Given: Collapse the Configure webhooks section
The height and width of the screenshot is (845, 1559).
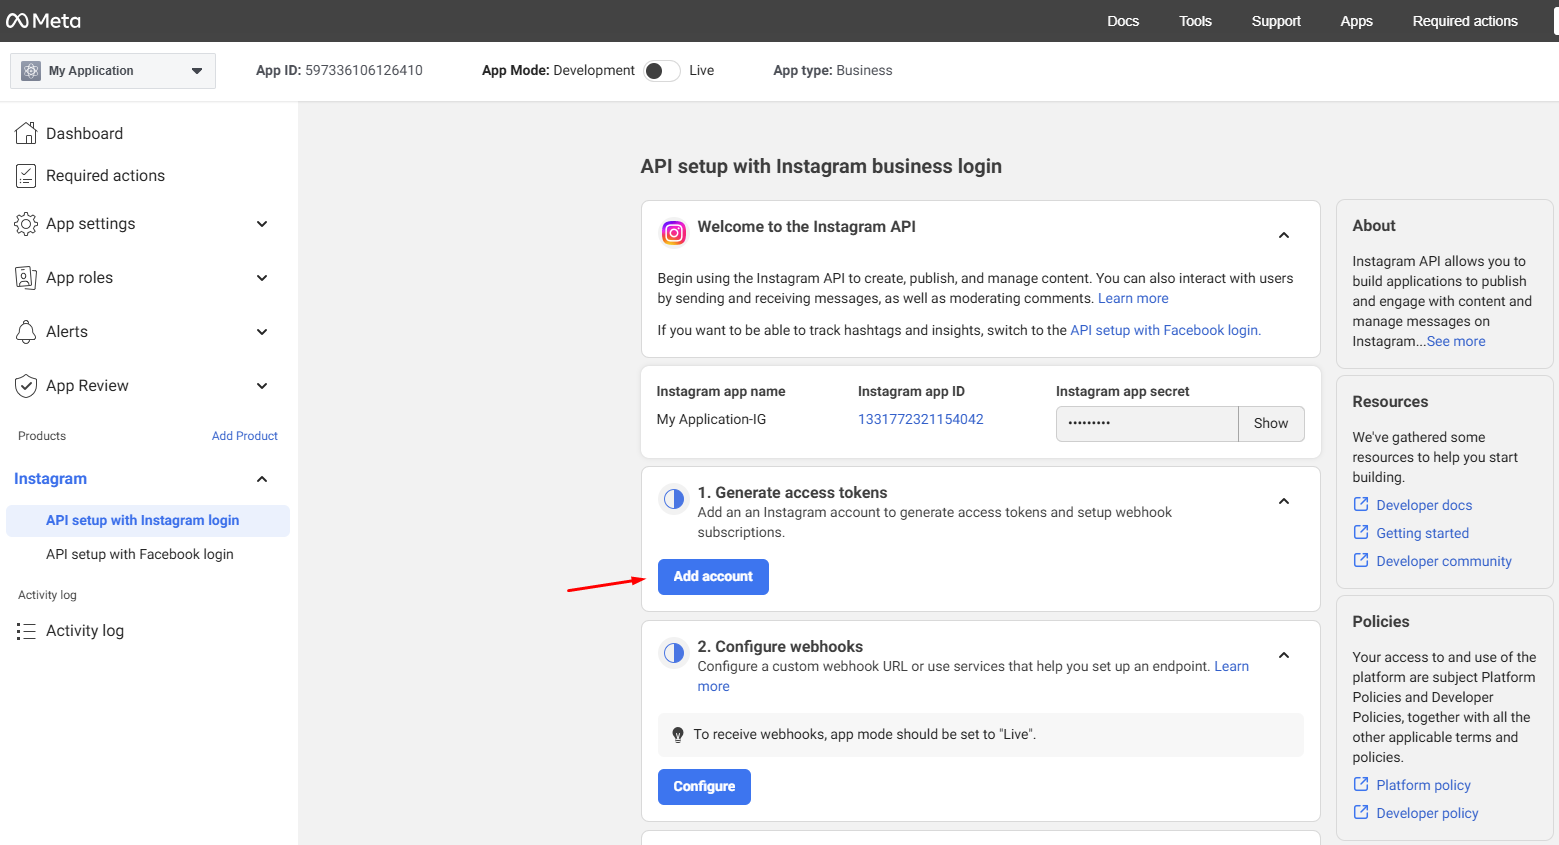Looking at the screenshot, I should click(1284, 655).
